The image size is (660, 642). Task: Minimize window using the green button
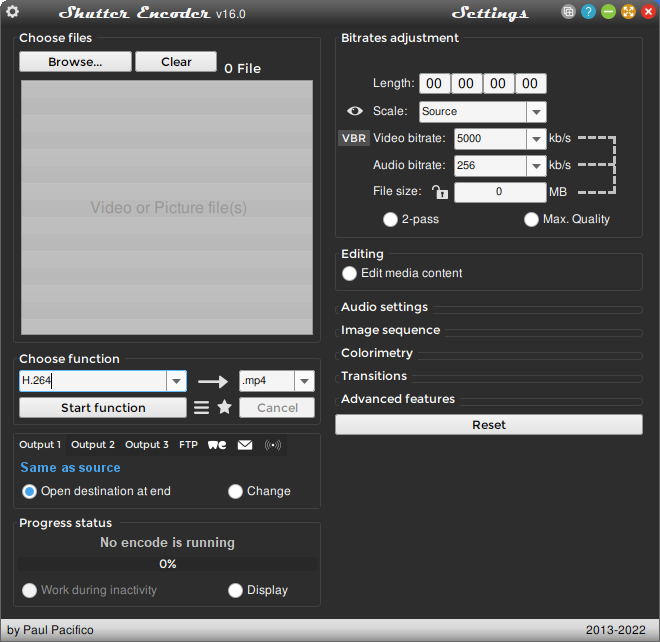608,12
